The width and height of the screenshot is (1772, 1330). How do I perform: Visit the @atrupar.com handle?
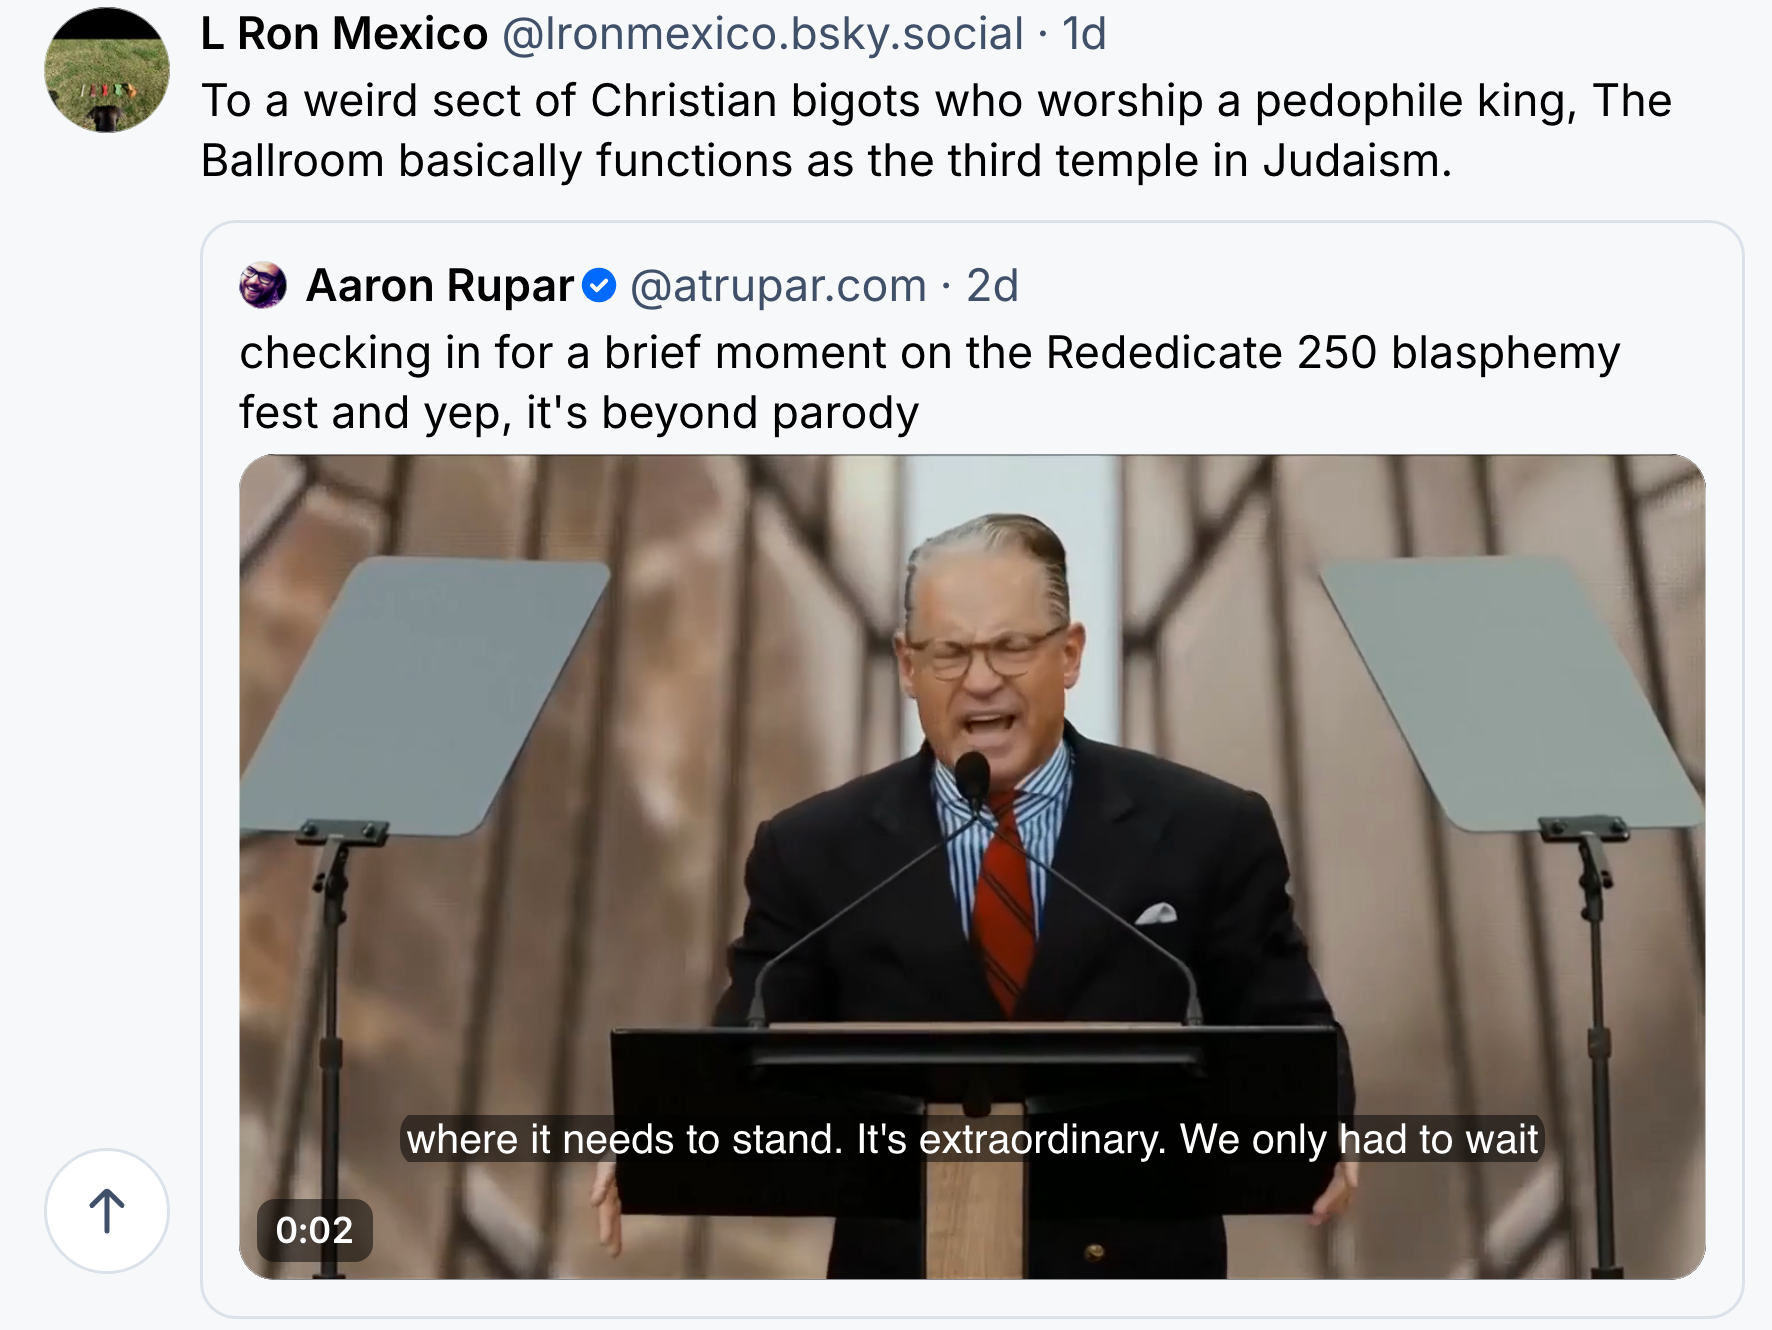tap(778, 286)
